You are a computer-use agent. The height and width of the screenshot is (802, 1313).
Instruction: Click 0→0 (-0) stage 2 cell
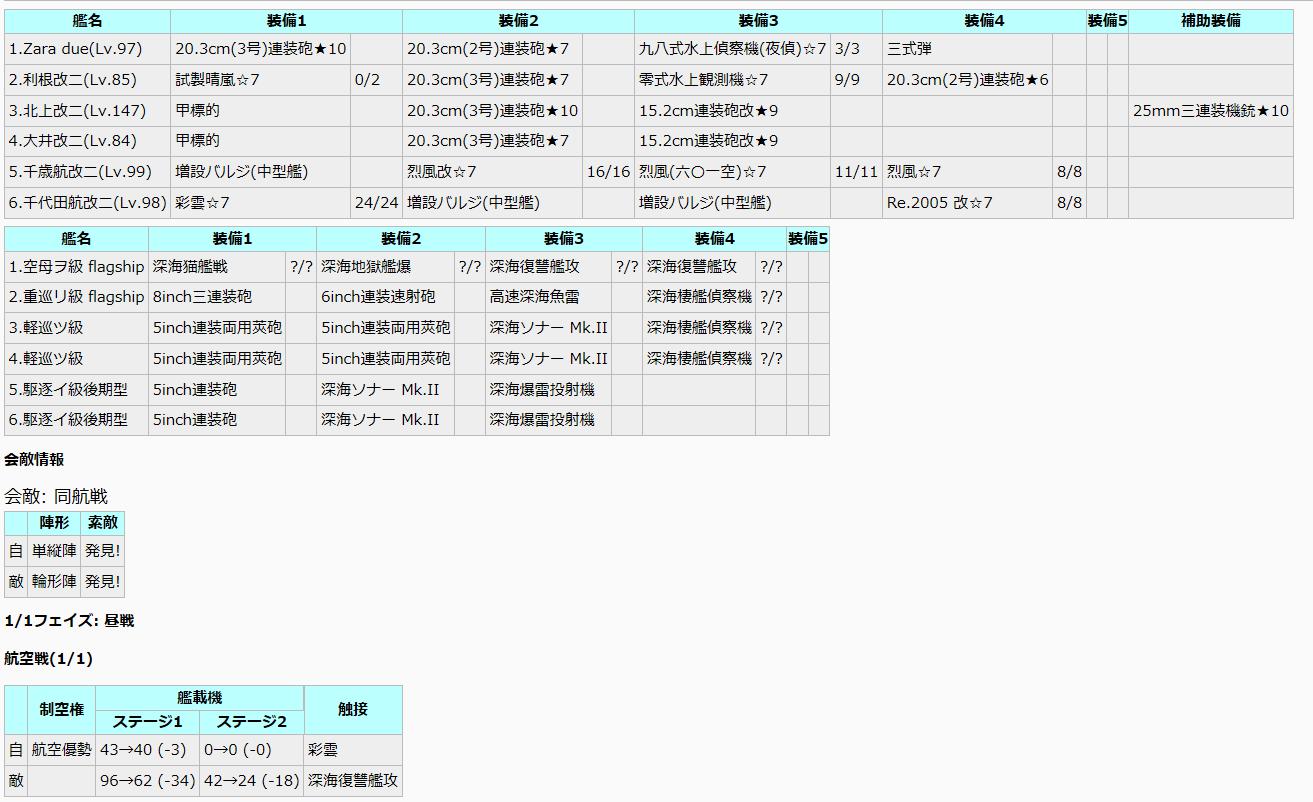click(x=252, y=750)
